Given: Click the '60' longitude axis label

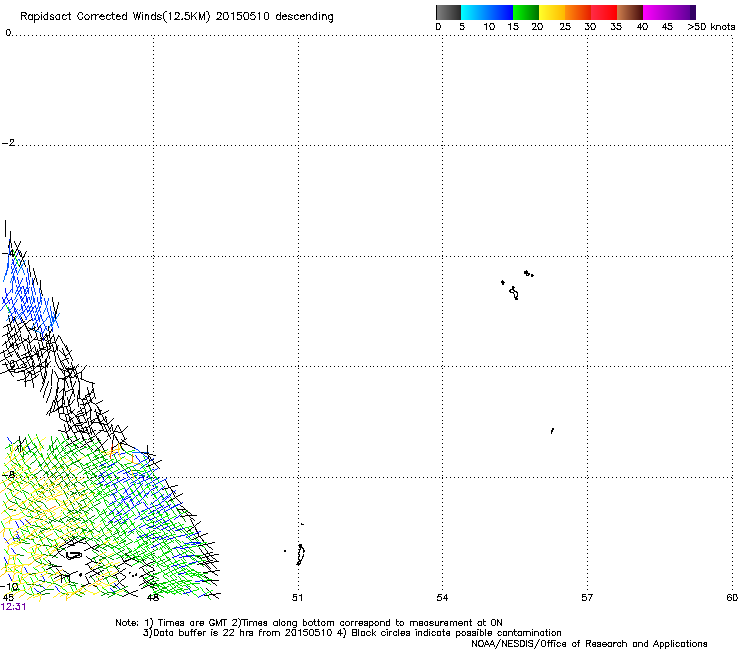Looking at the screenshot, I should 732,598.
